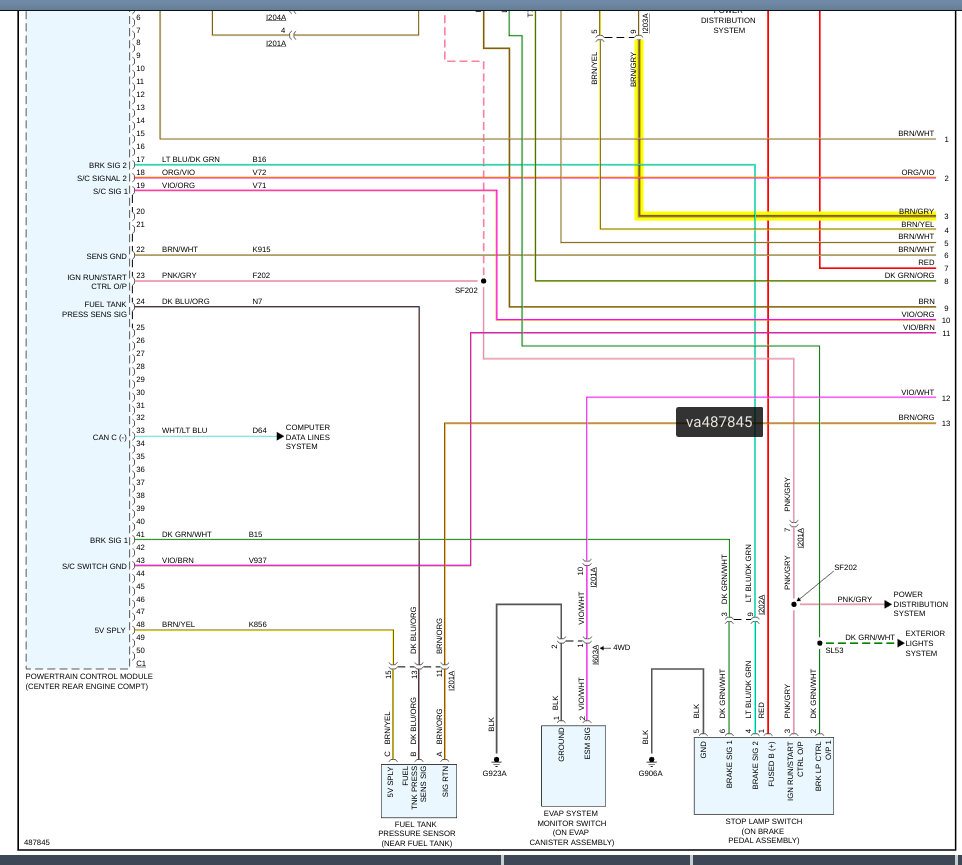962x865 pixels.
Task: Select diagram number 487845 at bottom left
Action: click(37, 842)
